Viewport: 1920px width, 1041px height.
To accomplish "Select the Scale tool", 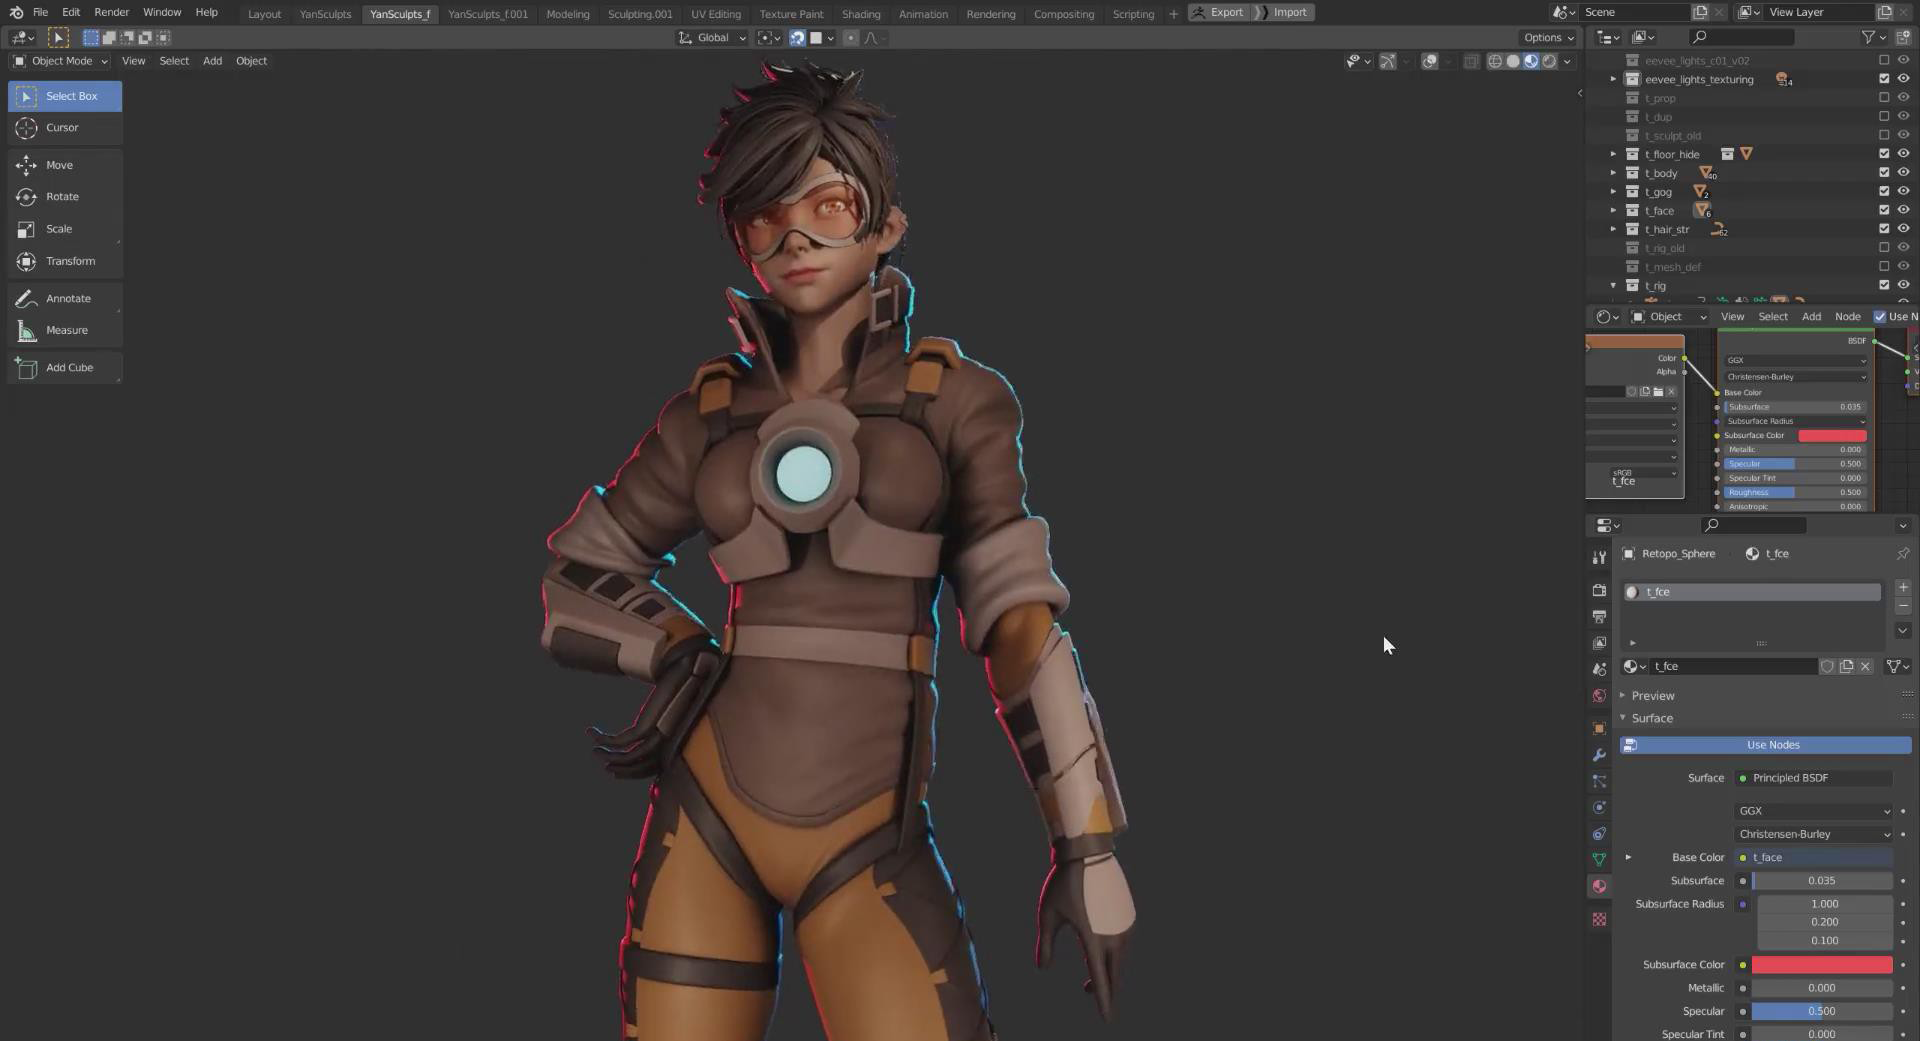I will pyautogui.click(x=65, y=229).
